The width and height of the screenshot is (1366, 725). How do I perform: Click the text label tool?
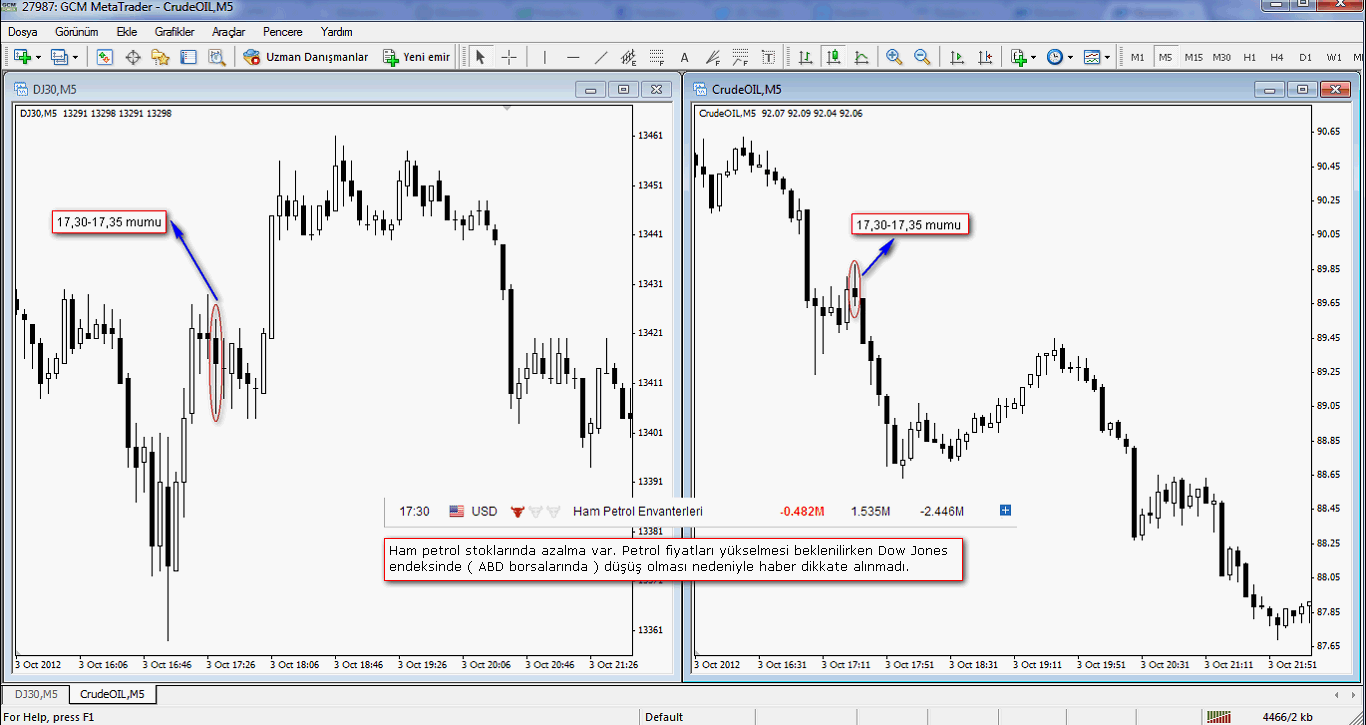[685, 57]
